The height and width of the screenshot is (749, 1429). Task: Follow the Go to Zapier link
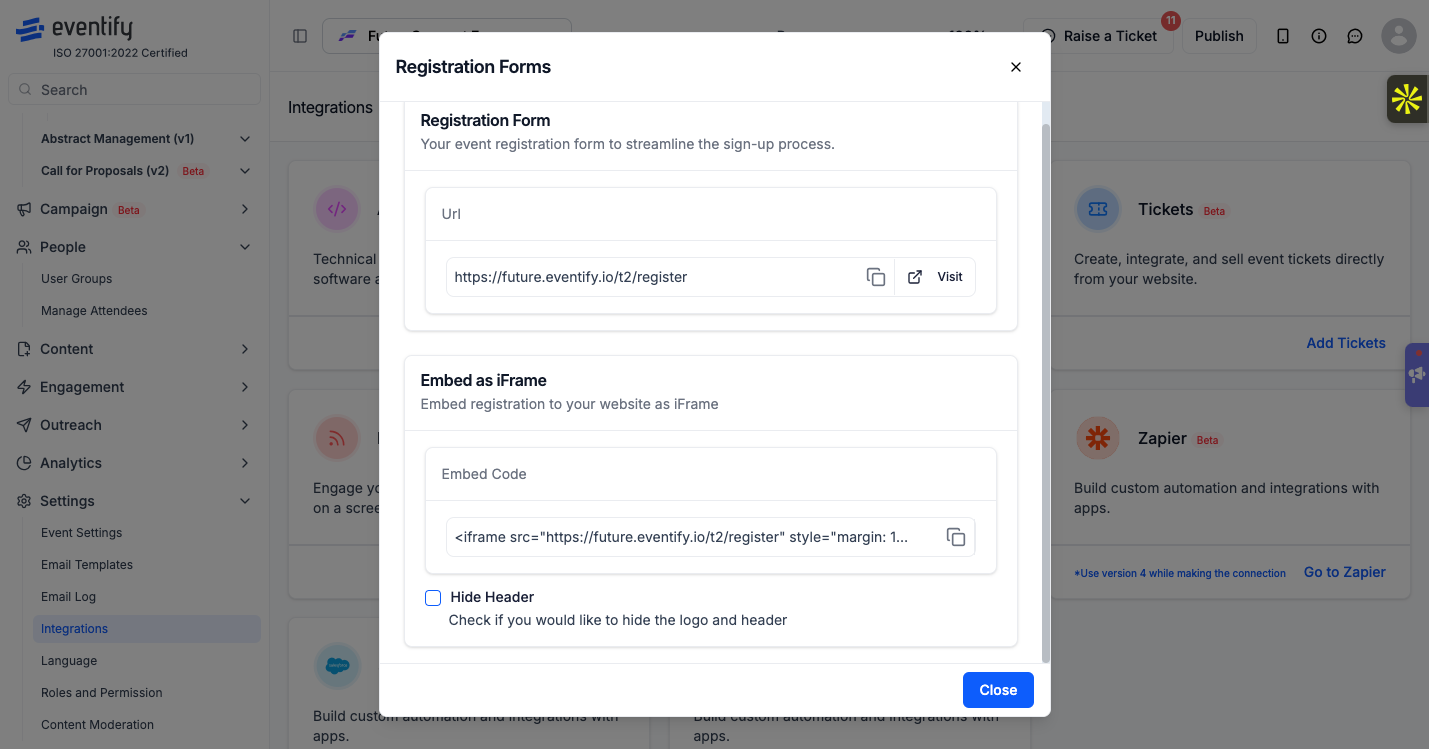click(1345, 572)
